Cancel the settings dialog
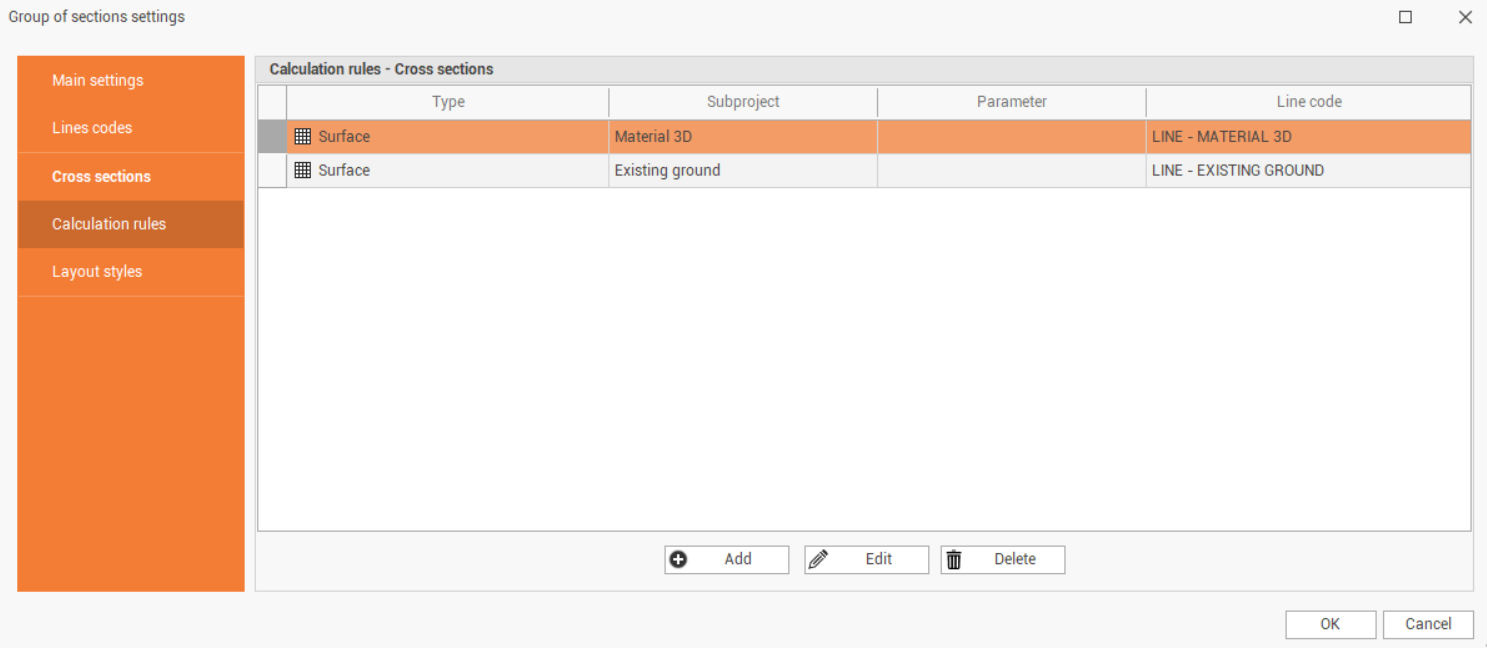 click(x=1427, y=624)
